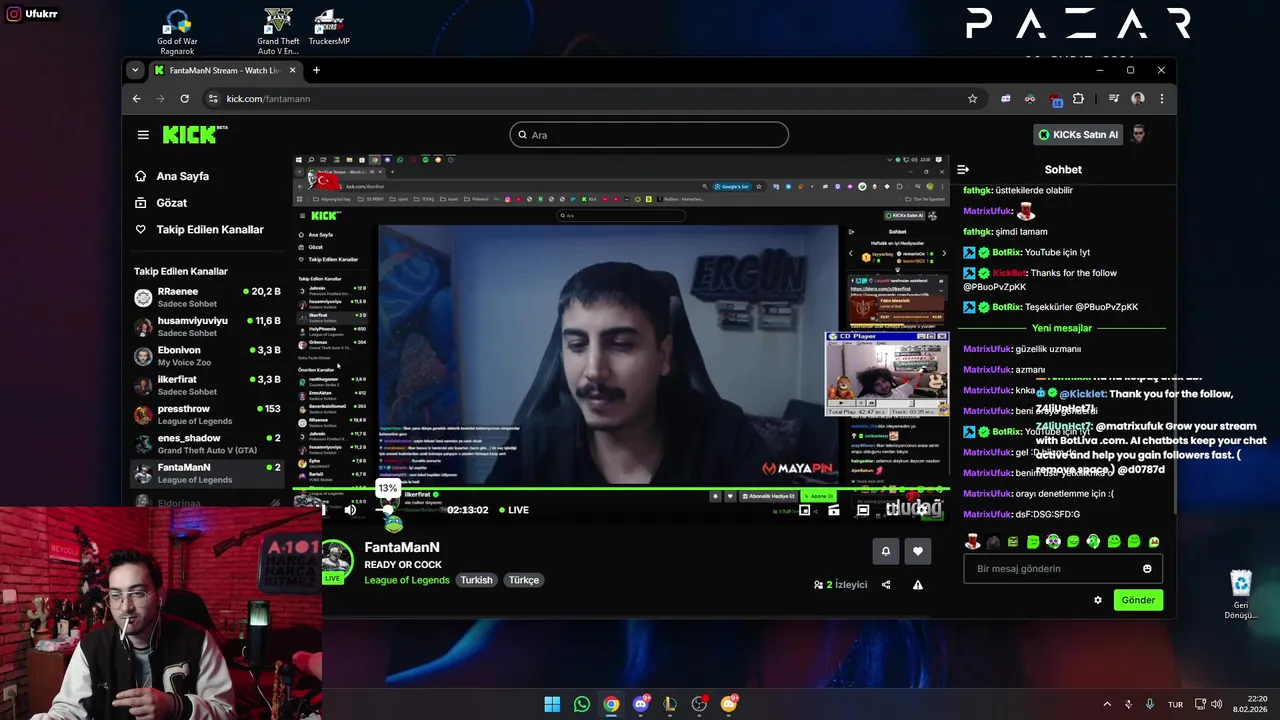Open a new browser tab
The width and height of the screenshot is (1280, 720).
(x=316, y=70)
